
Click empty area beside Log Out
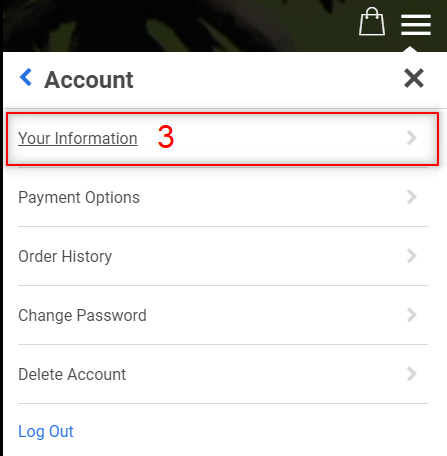point(250,432)
